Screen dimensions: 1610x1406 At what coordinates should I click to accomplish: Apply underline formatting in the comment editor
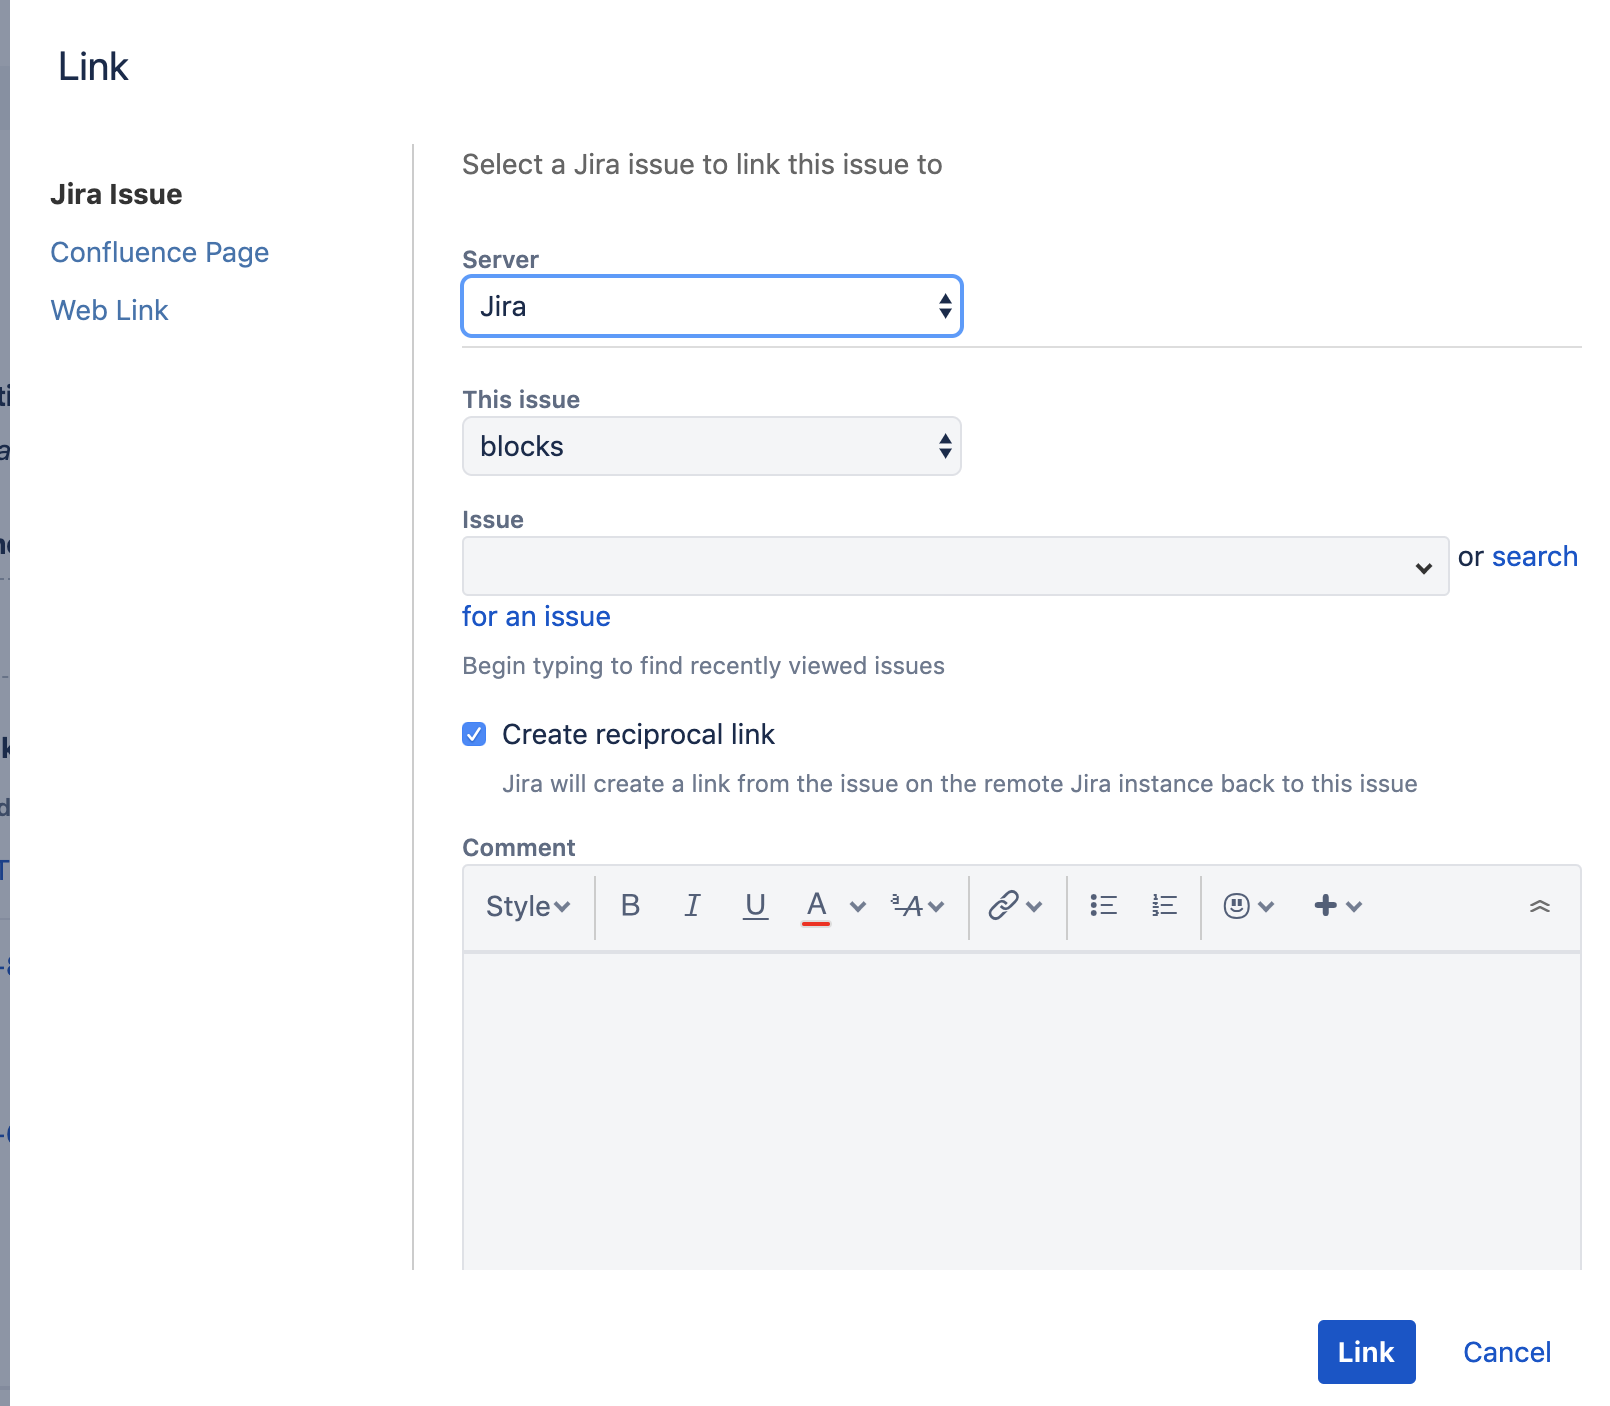755,906
